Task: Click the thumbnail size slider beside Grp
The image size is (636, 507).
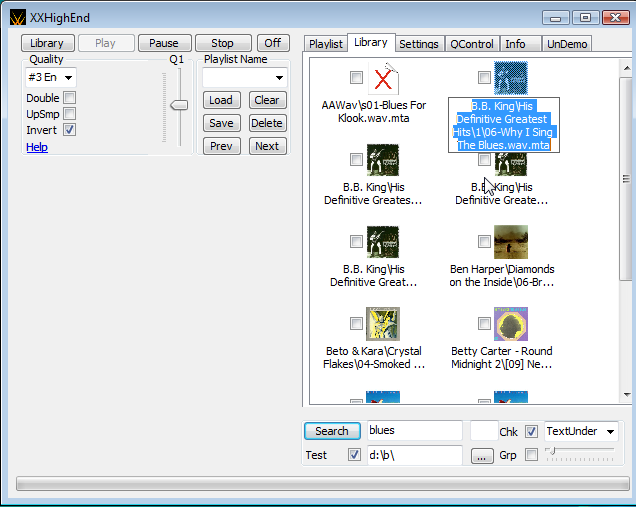Action: 580,451
